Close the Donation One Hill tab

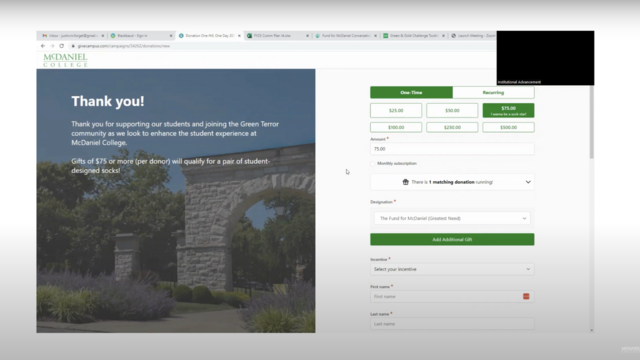click(x=239, y=36)
